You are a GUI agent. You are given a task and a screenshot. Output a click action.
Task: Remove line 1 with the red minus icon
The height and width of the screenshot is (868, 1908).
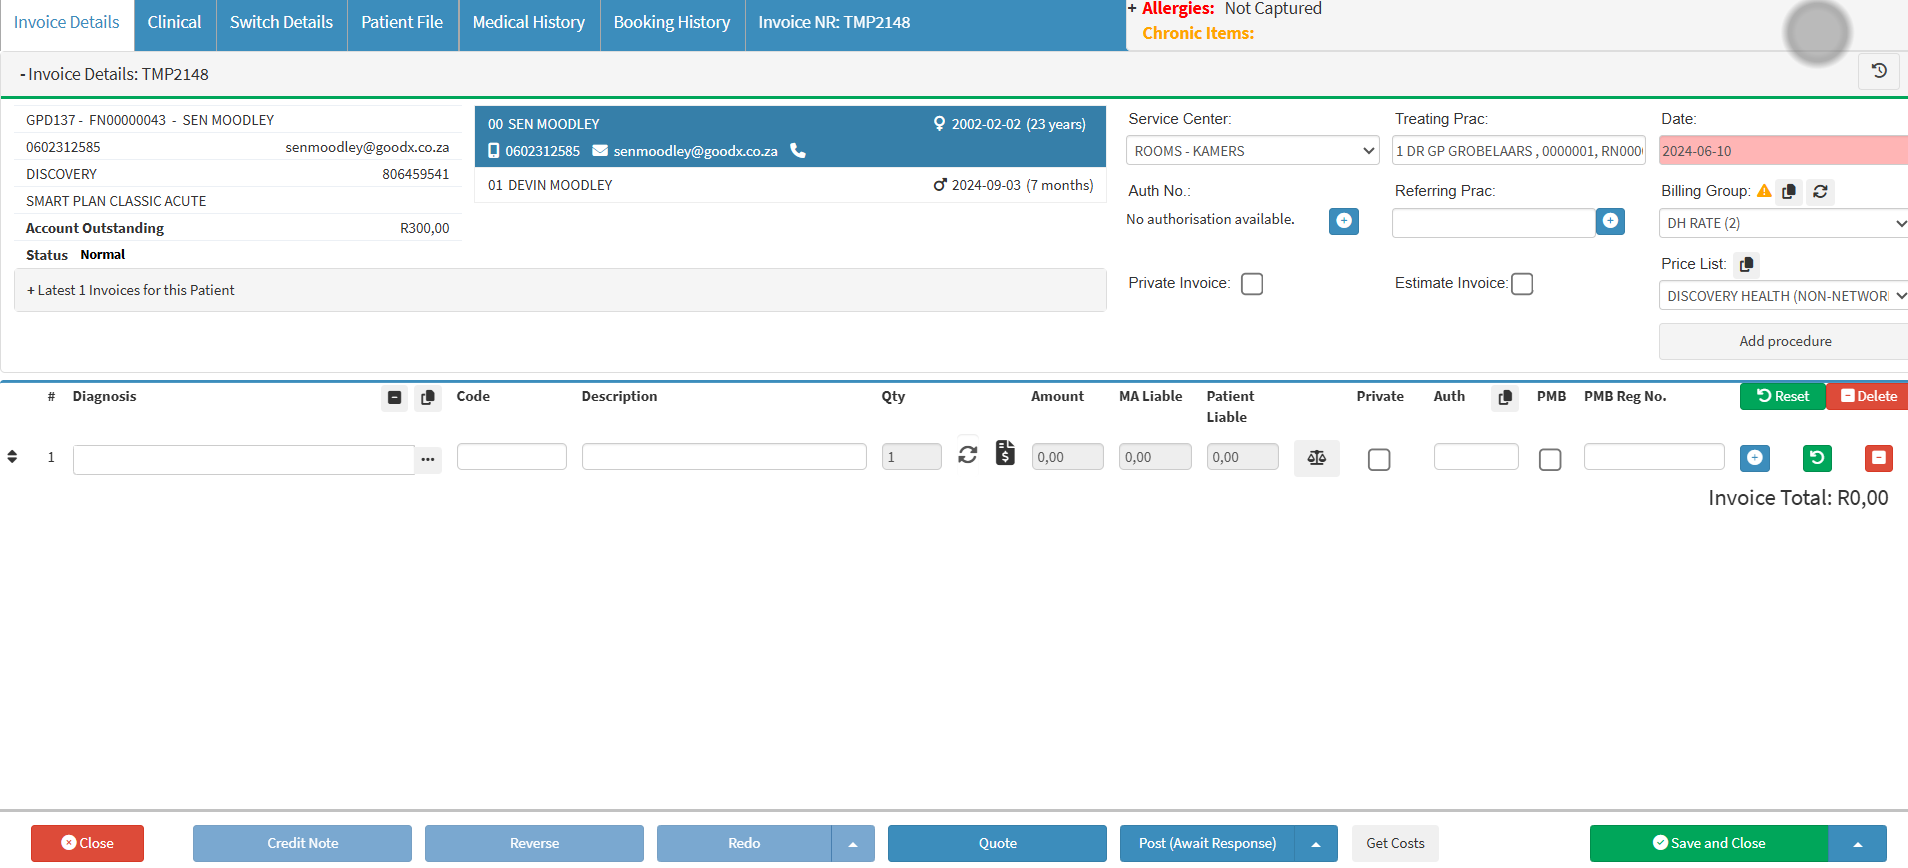pos(1878,458)
